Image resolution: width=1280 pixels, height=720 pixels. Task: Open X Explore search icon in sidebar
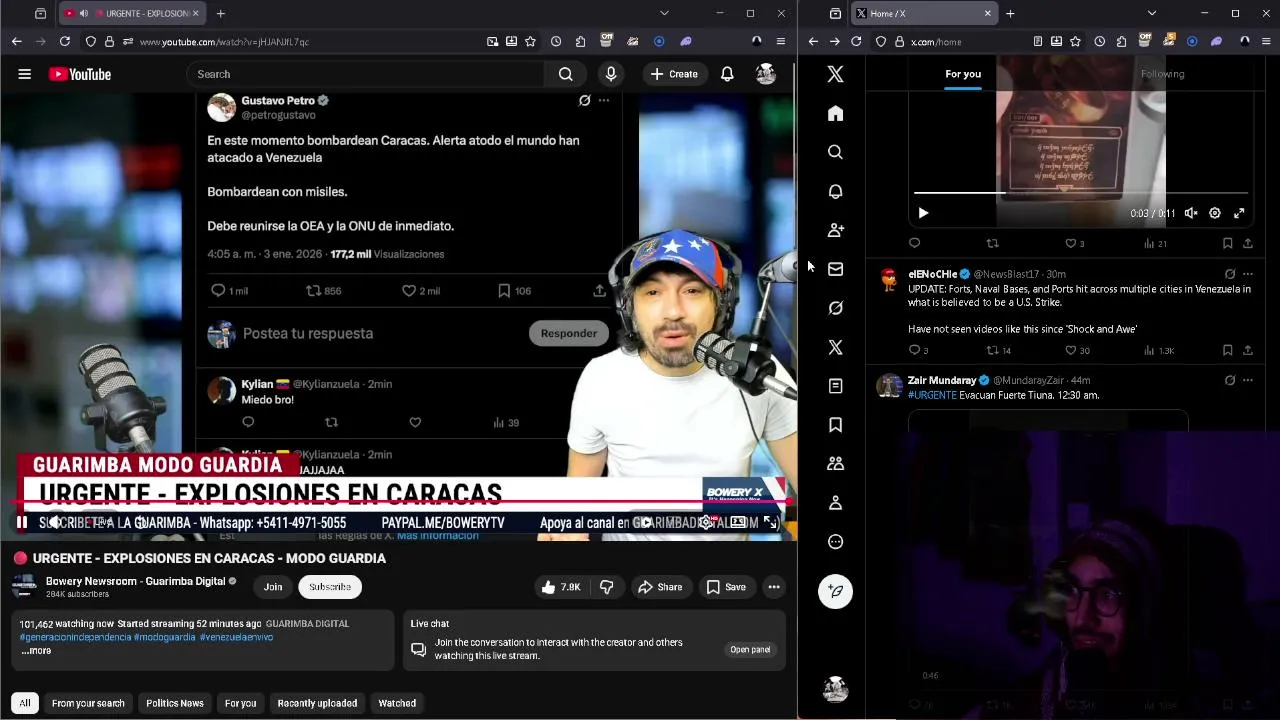836,152
